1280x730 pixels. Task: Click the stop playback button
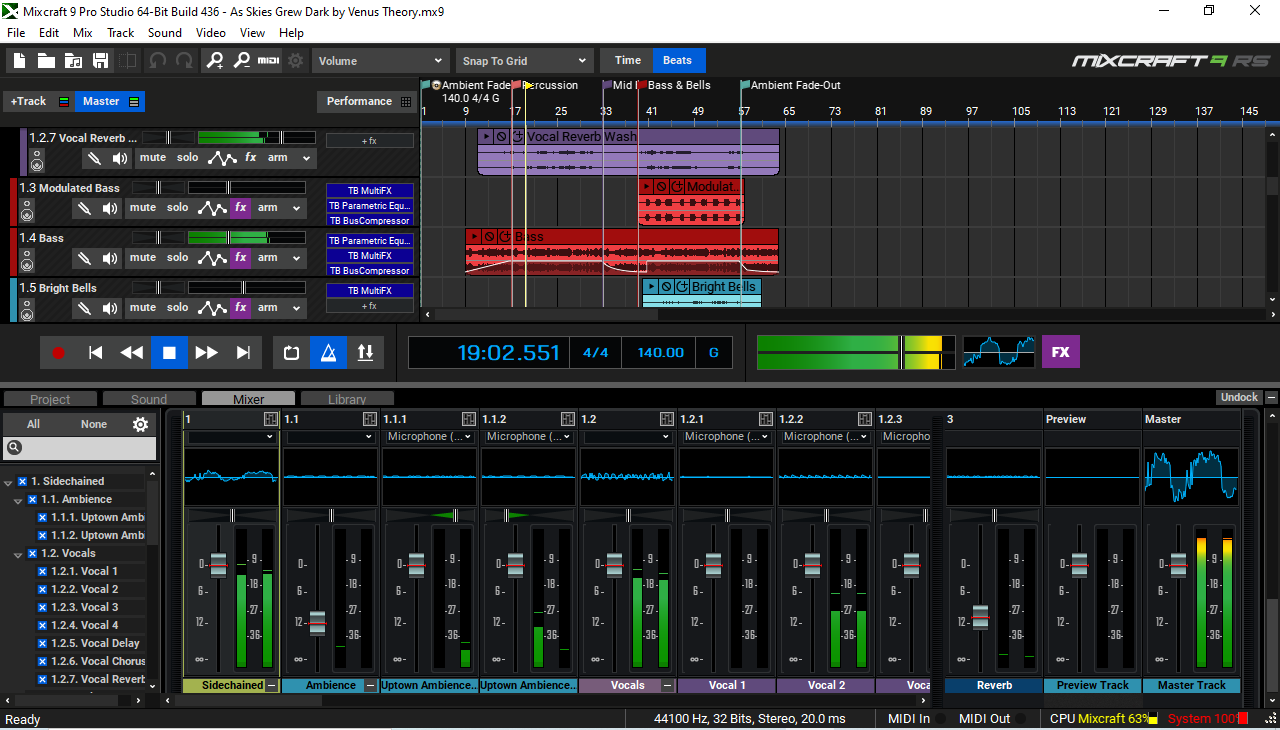[x=169, y=352]
